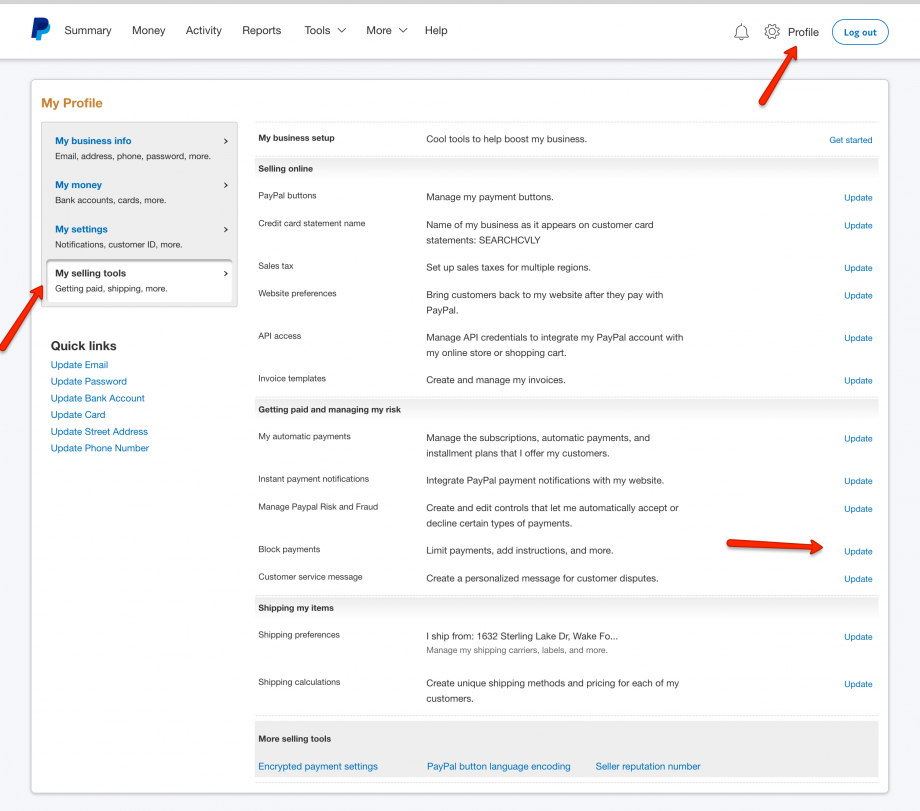The height and width of the screenshot is (811, 920).
Task: Open Seller reputation number link
Action: [x=648, y=766]
